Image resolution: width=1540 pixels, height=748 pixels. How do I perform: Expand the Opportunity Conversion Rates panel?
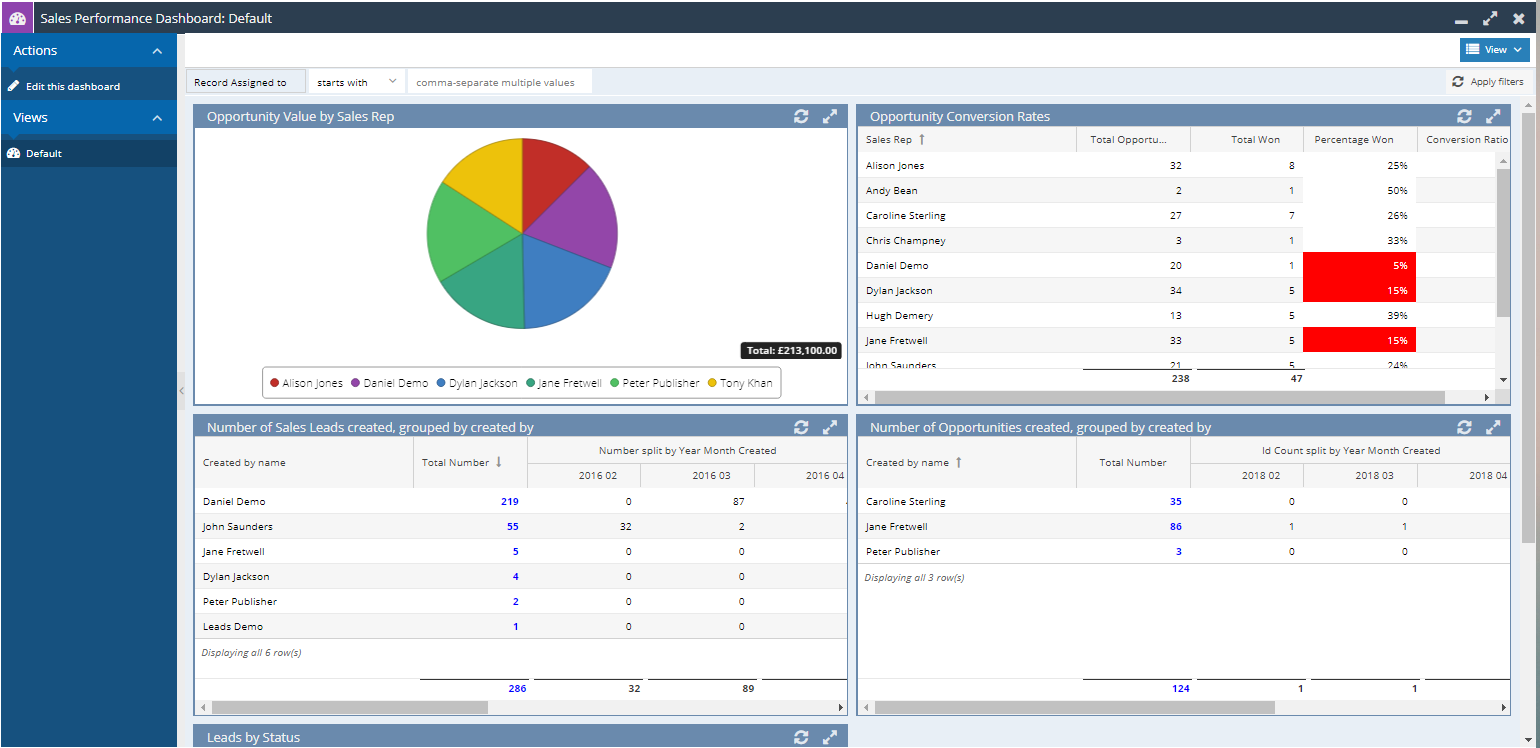point(1493,116)
